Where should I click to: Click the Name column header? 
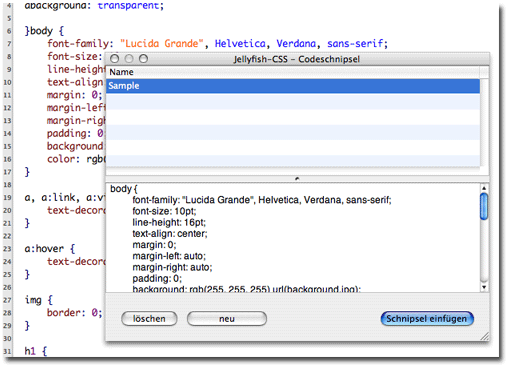click(293, 72)
